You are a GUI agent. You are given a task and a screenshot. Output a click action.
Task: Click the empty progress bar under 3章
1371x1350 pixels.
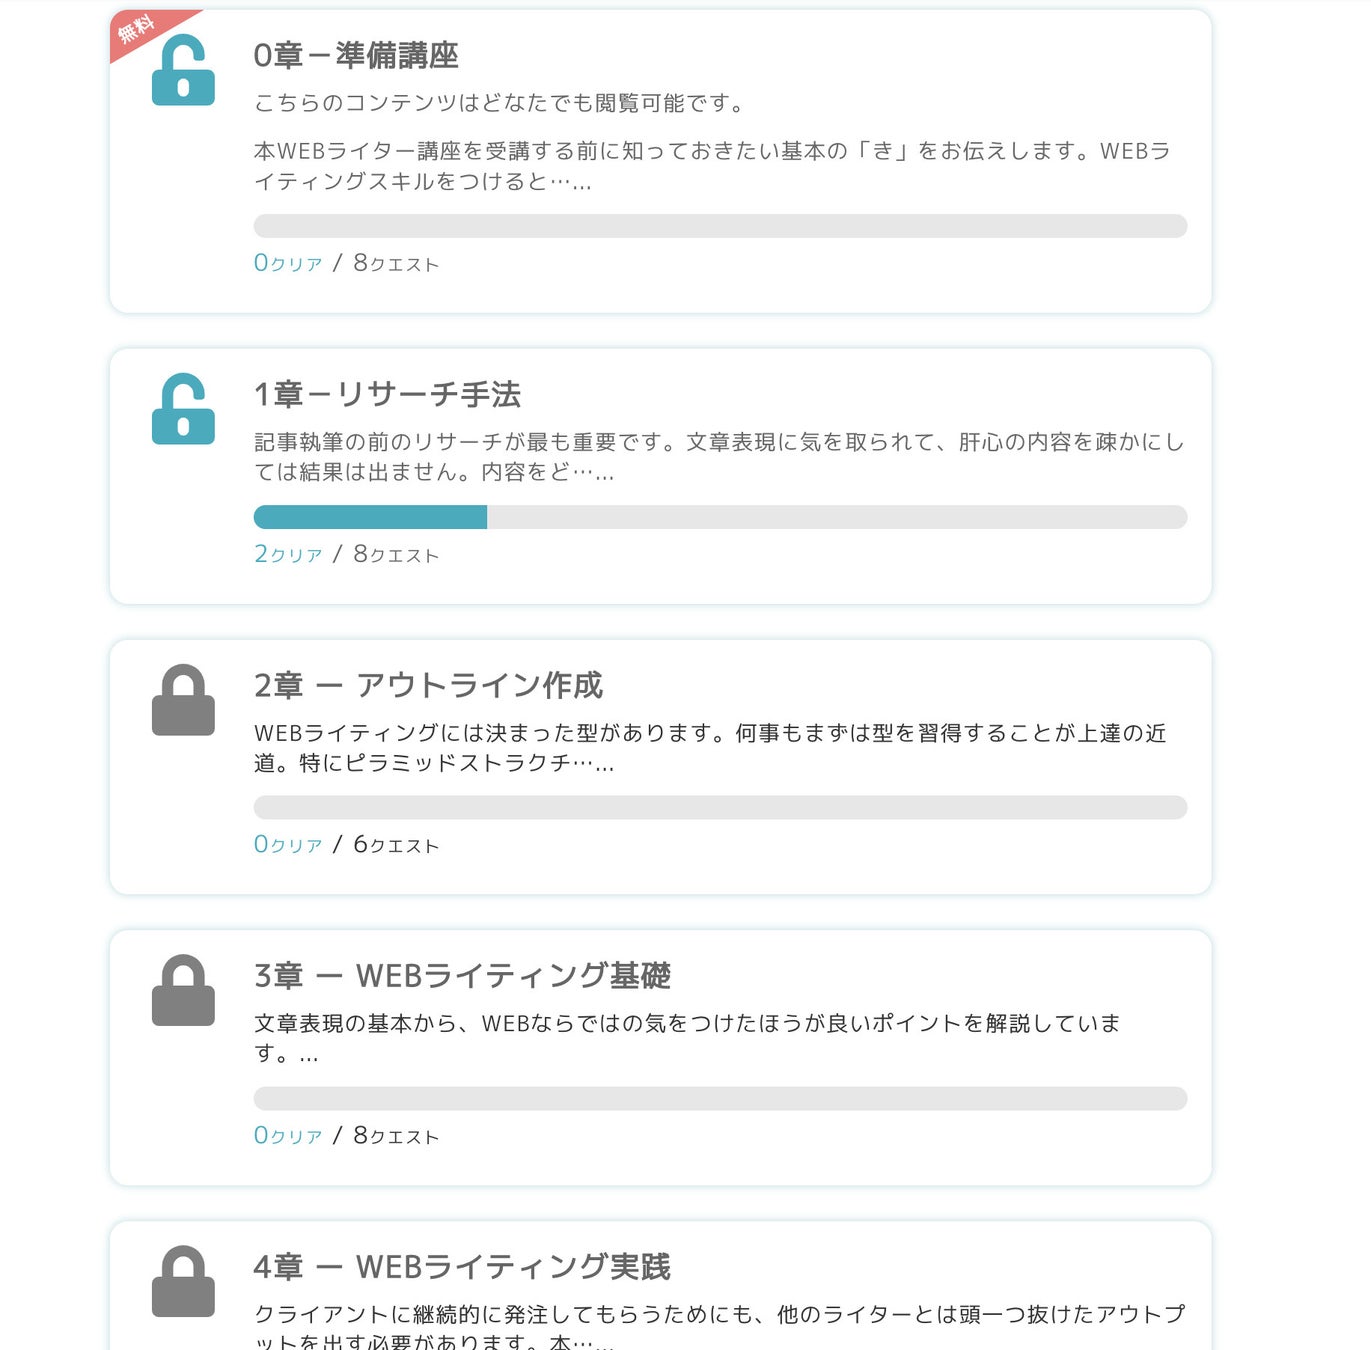coord(720,1099)
